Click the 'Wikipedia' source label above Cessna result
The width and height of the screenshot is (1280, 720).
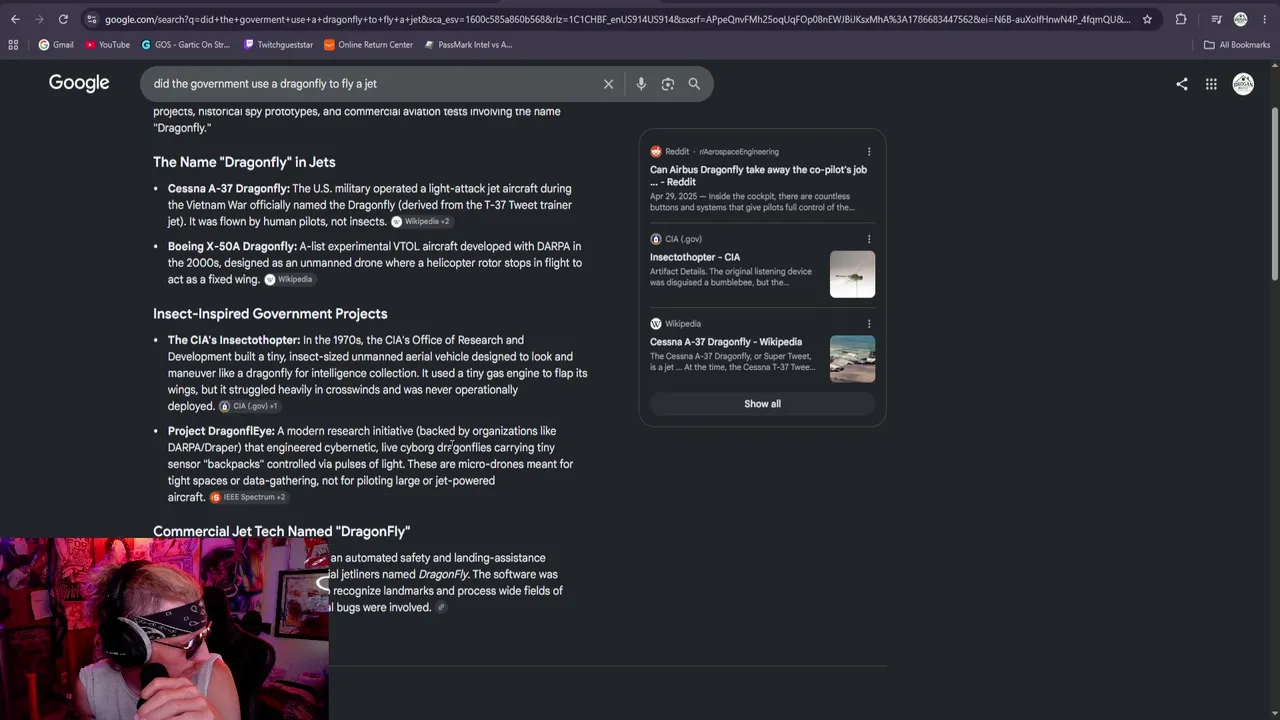[x=683, y=324]
